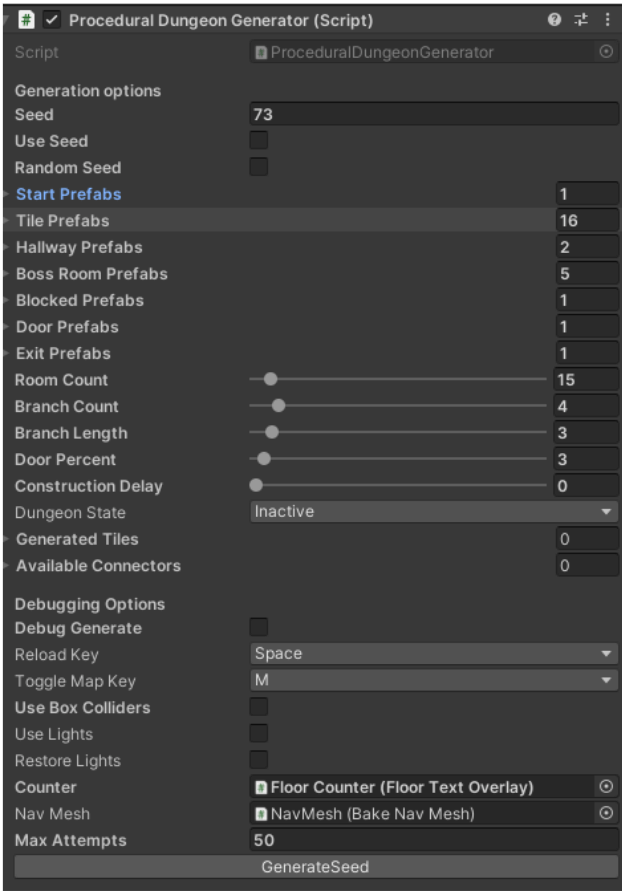This screenshot has height=892, width=622.
Task: Open component help reference icon
Action: (x=555, y=20)
